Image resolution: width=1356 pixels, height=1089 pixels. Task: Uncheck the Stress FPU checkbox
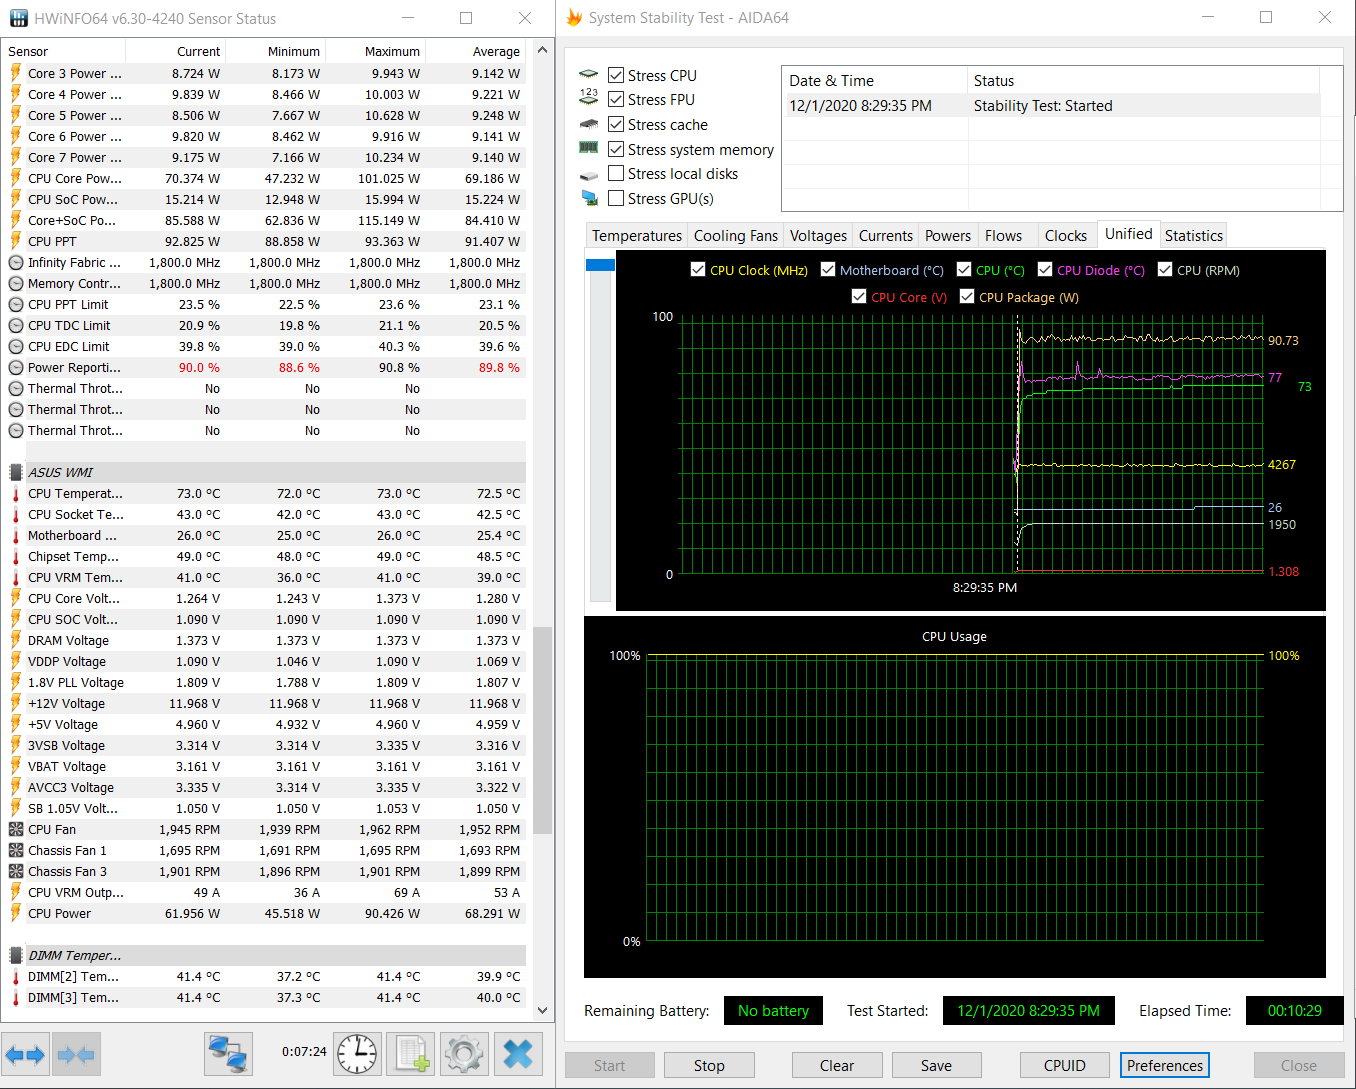616,99
